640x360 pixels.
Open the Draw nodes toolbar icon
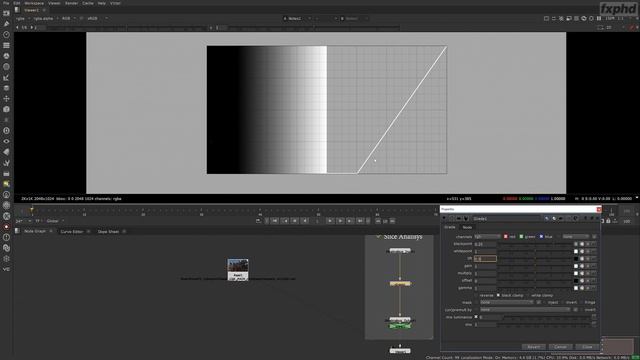(6, 24)
